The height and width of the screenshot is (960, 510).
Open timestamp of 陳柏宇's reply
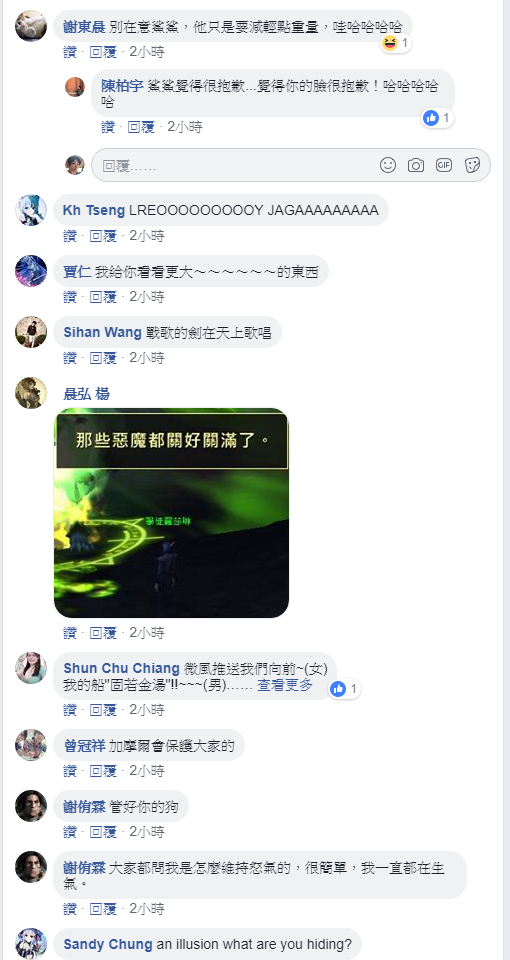tap(184, 127)
